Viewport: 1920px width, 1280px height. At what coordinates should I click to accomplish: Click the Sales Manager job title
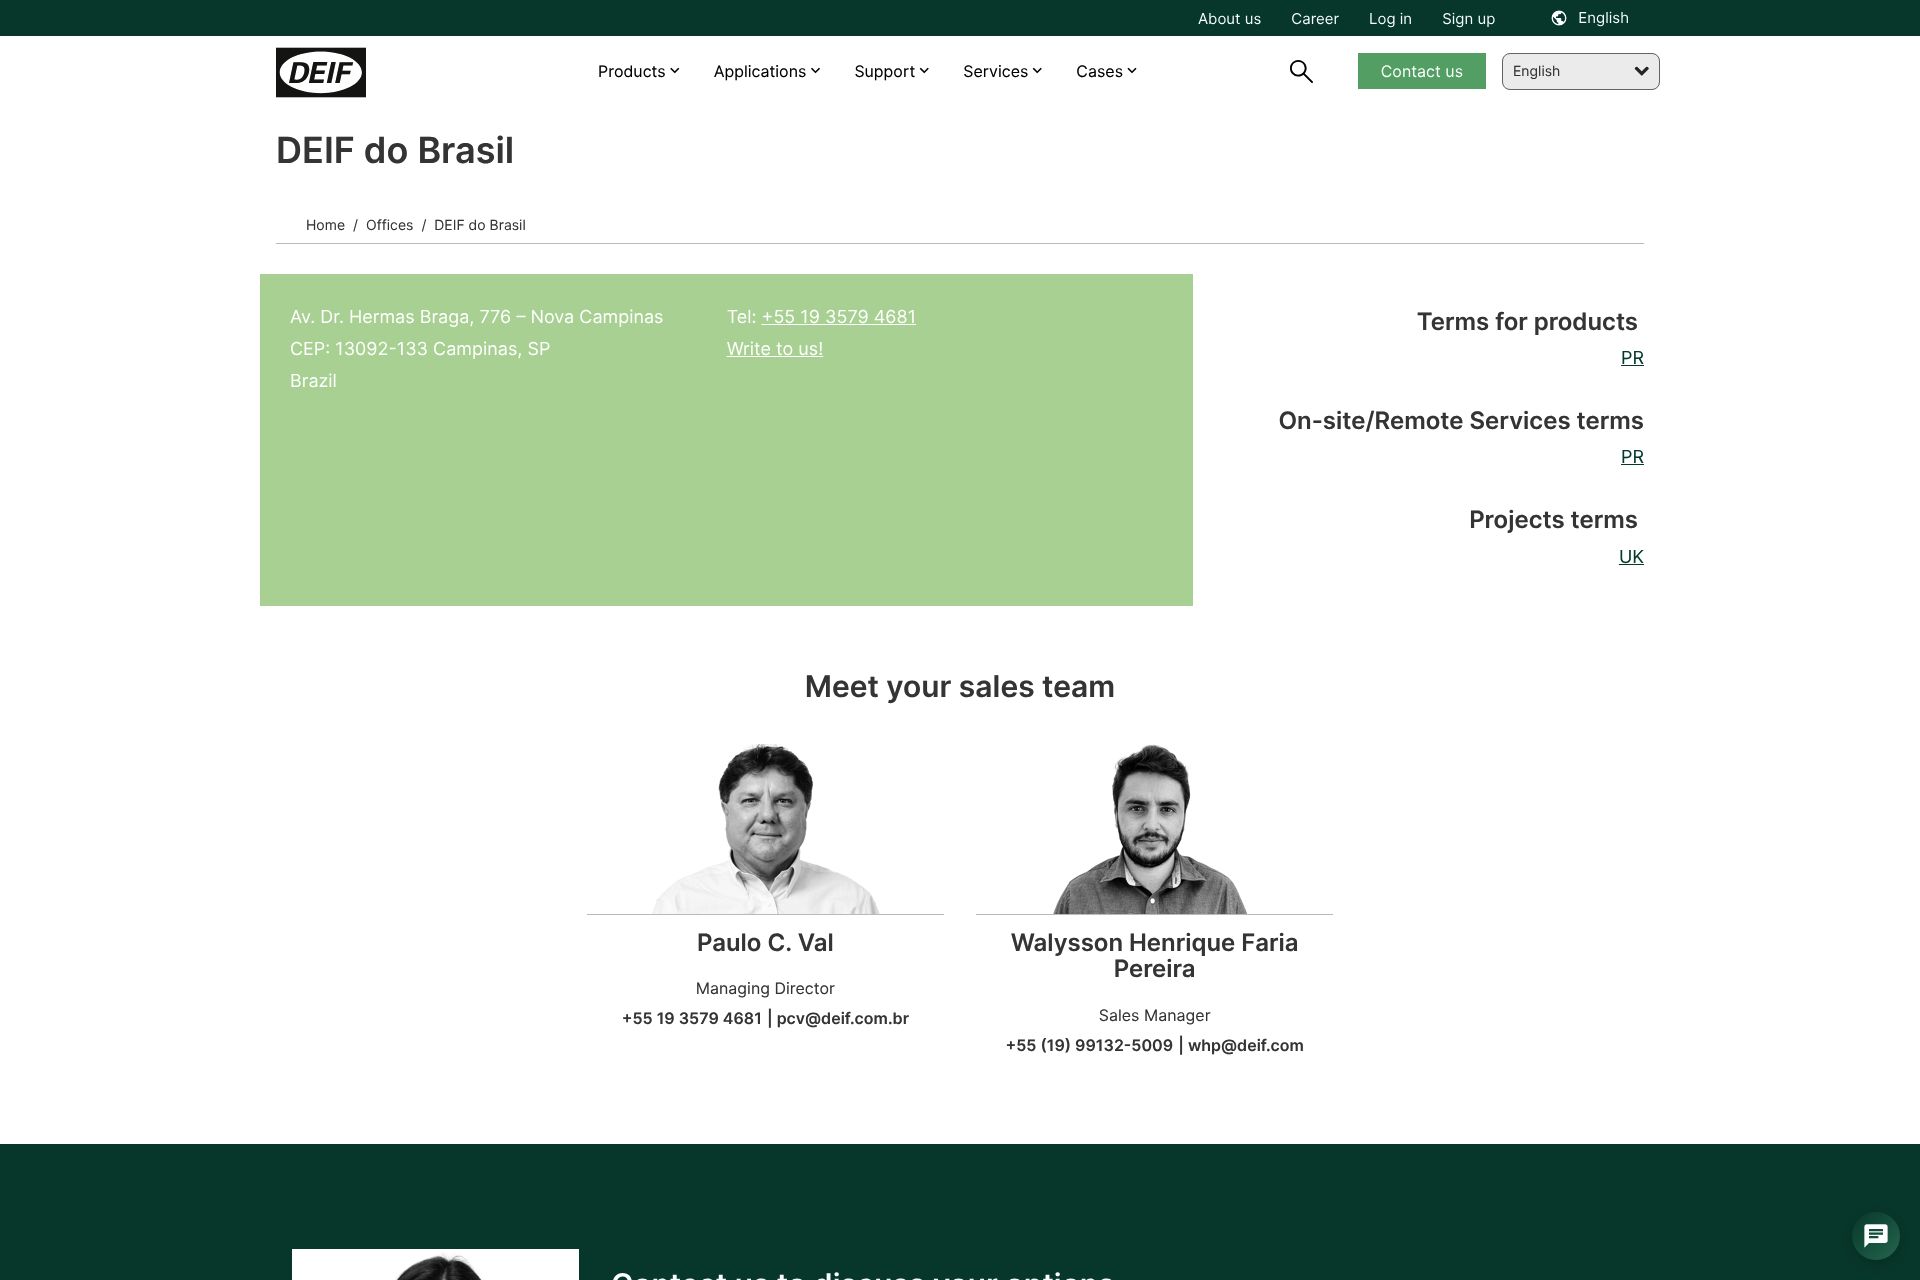1154,1016
